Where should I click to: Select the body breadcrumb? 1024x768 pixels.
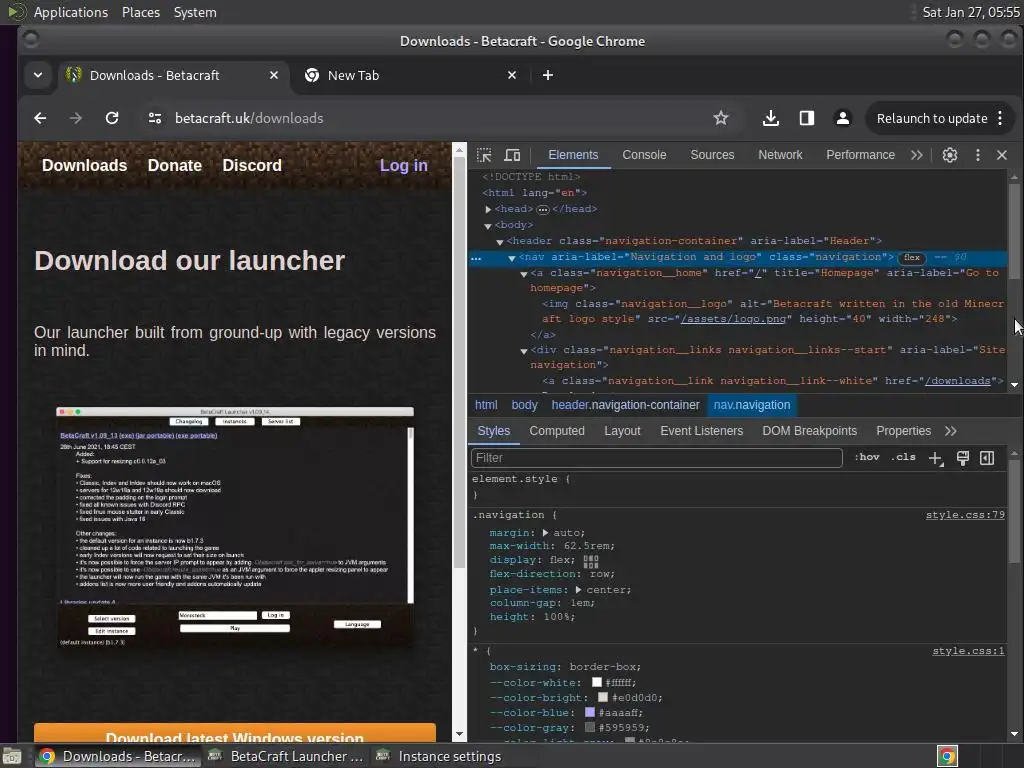524,405
